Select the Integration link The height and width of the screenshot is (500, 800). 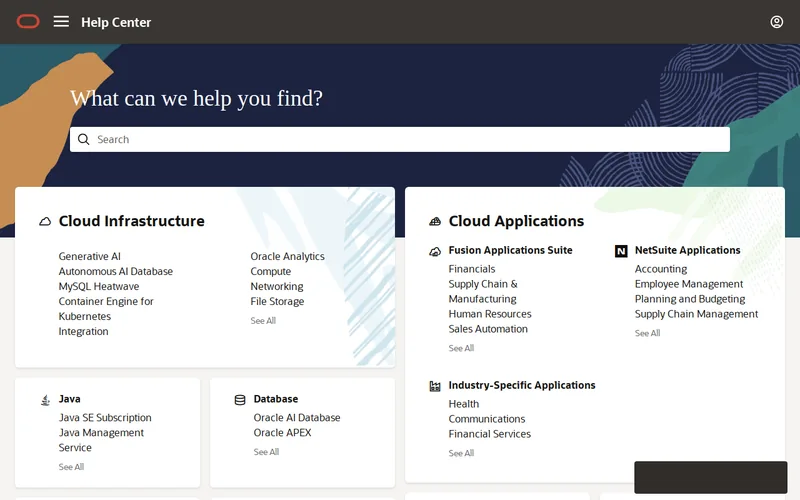(x=84, y=332)
